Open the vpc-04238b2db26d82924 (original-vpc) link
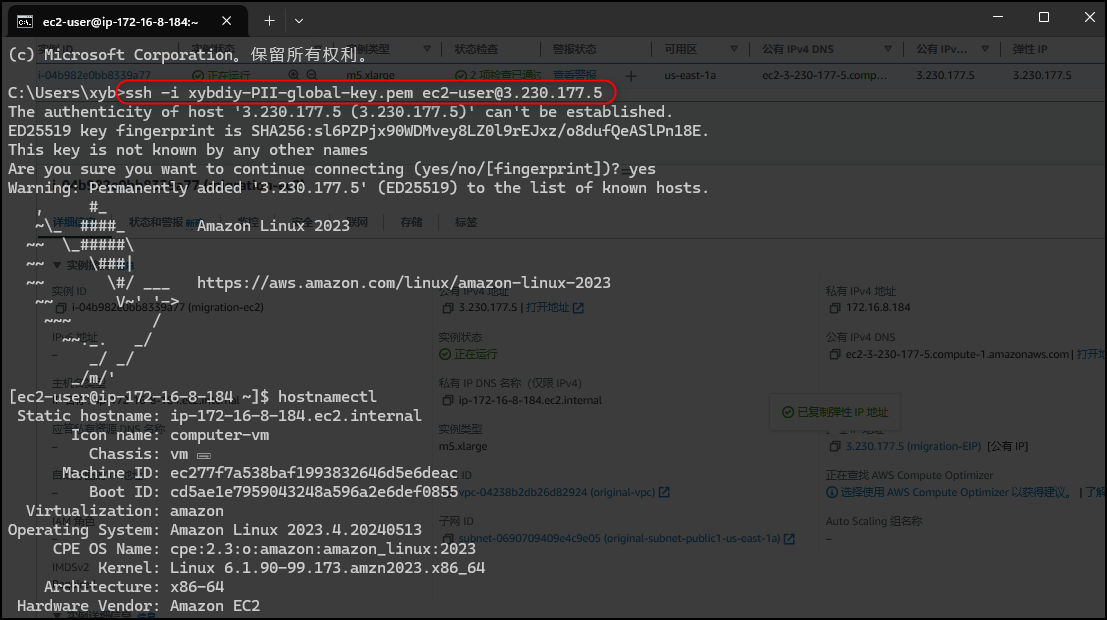1107x620 pixels. point(557,492)
